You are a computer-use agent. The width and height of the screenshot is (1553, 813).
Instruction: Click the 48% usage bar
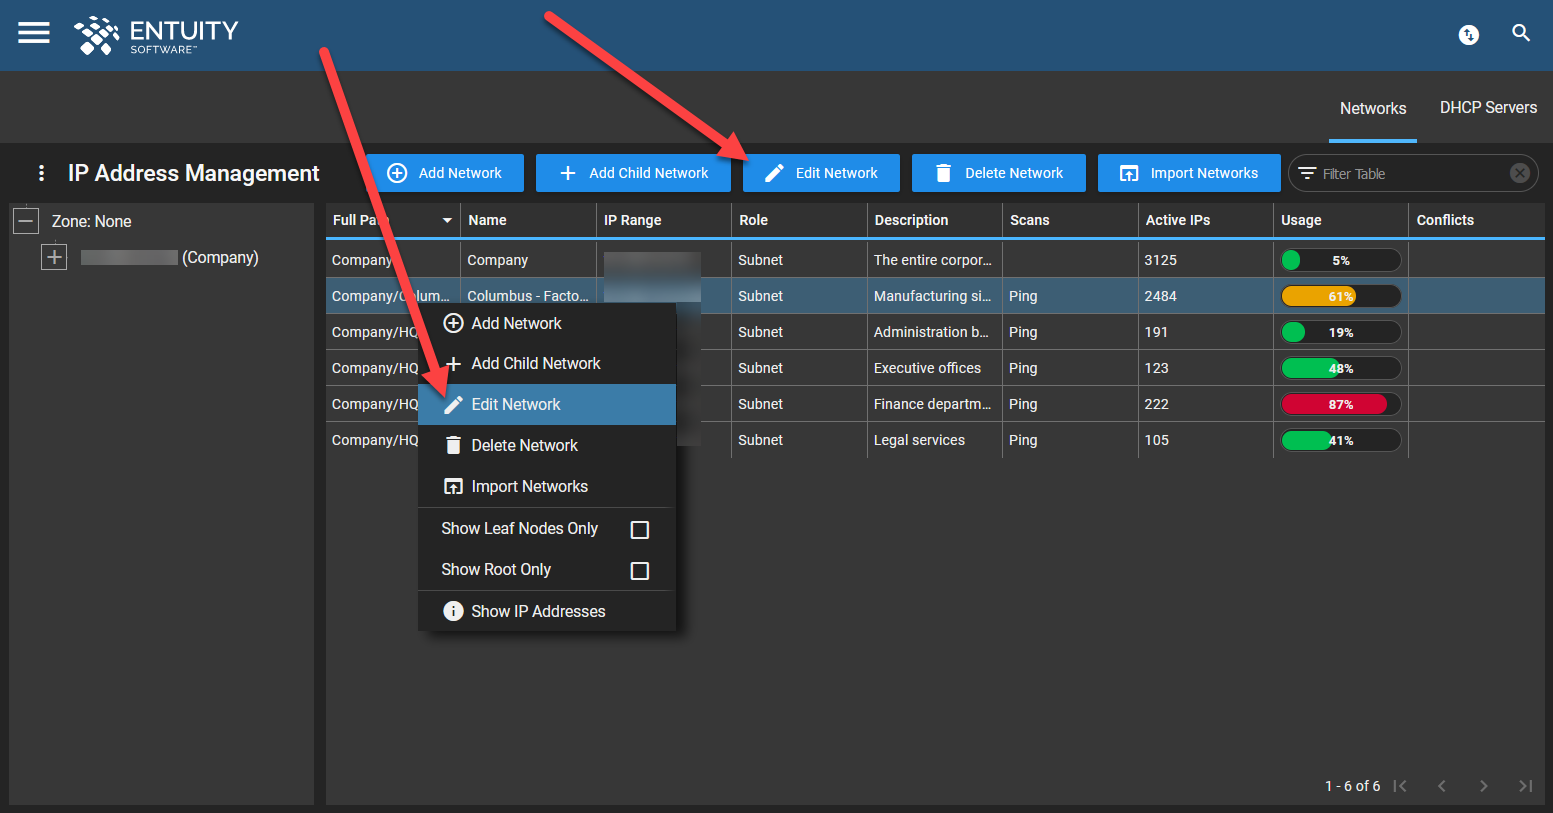pos(1340,368)
